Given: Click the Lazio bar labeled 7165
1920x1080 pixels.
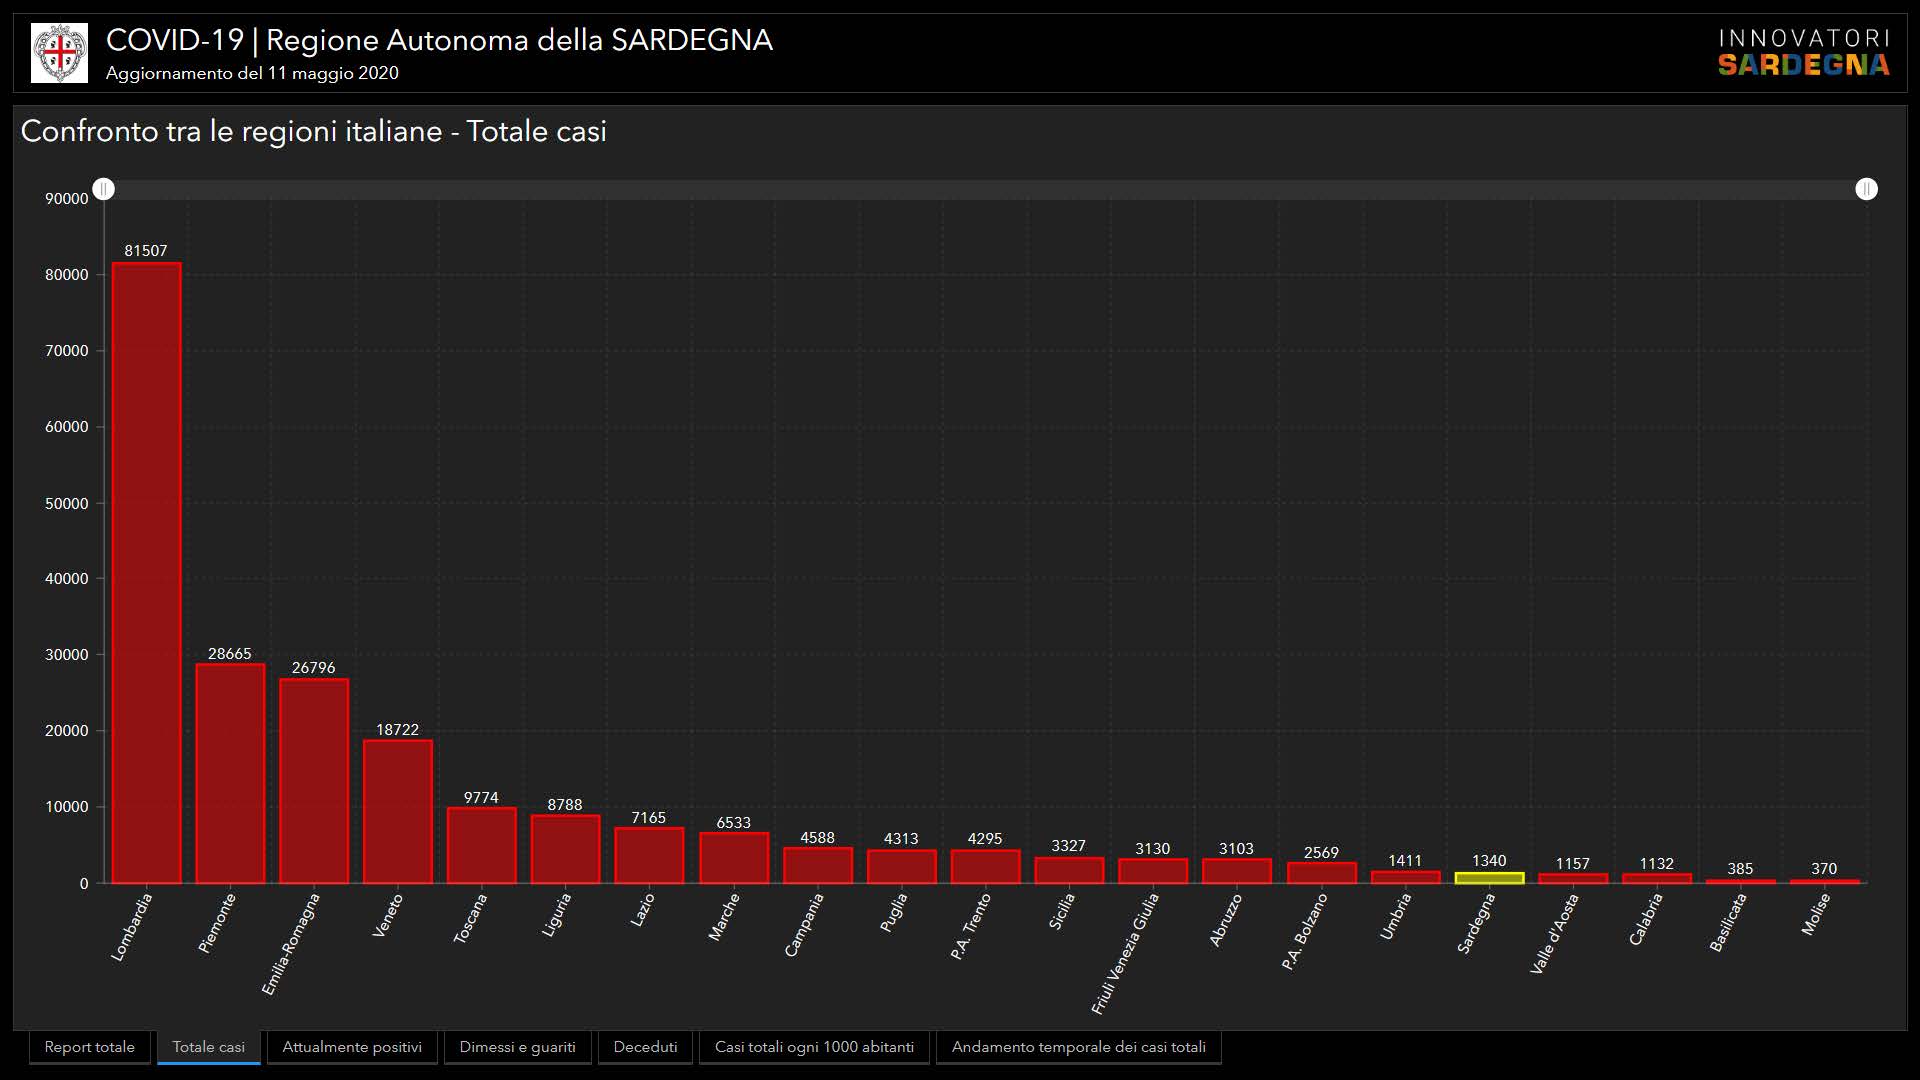Looking at the screenshot, I should tap(649, 855).
